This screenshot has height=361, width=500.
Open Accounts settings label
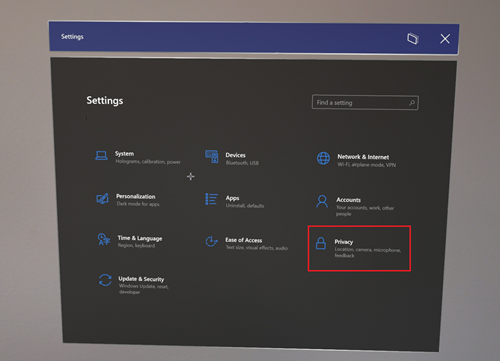click(x=348, y=200)
